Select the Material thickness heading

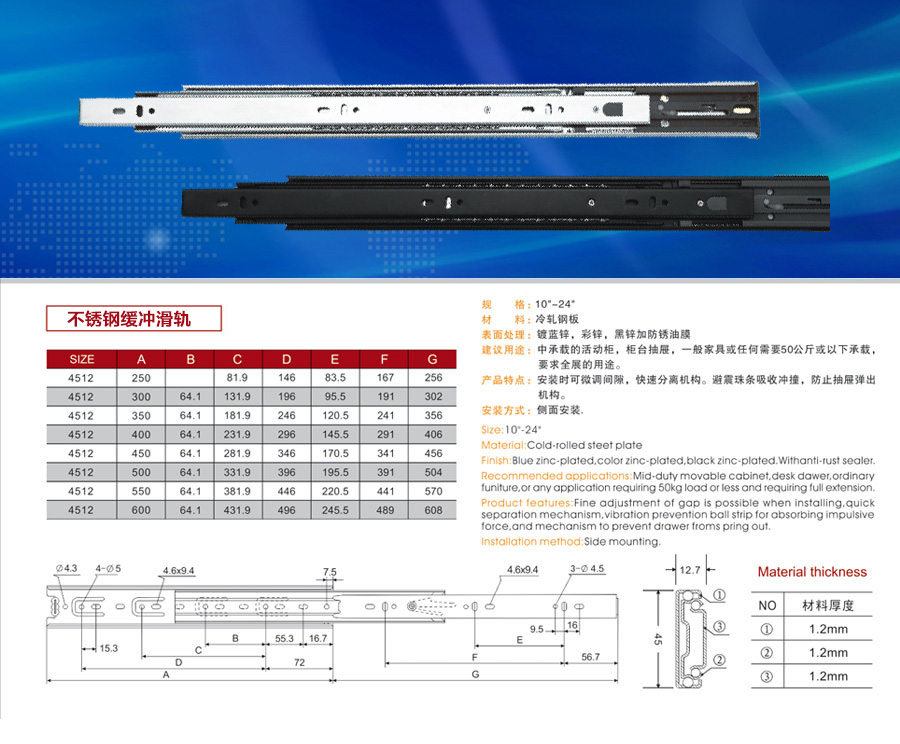pyautogui.click(x=812, y=572)
